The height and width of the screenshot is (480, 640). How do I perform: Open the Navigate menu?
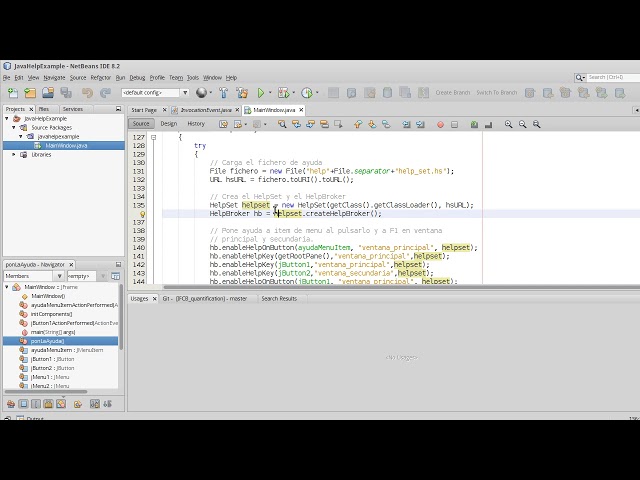(x=54, y=78)
